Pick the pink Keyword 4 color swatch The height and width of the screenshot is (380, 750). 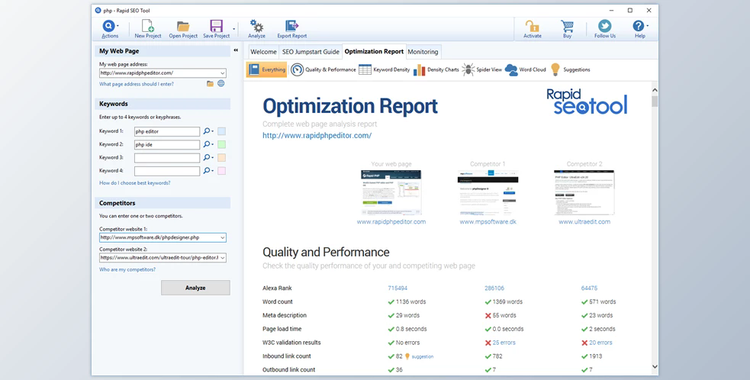point(221,170)
